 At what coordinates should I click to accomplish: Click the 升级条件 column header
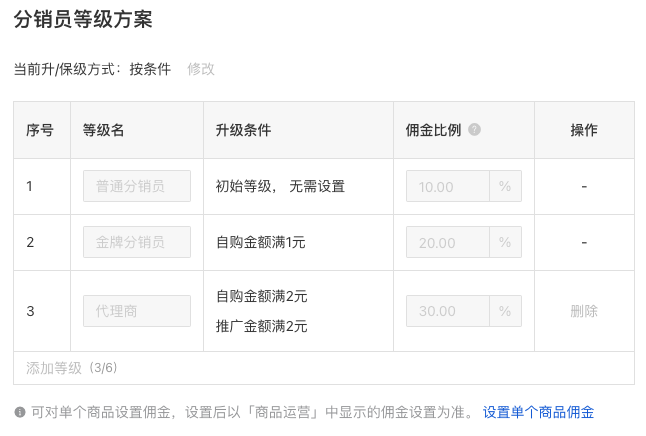243,130
